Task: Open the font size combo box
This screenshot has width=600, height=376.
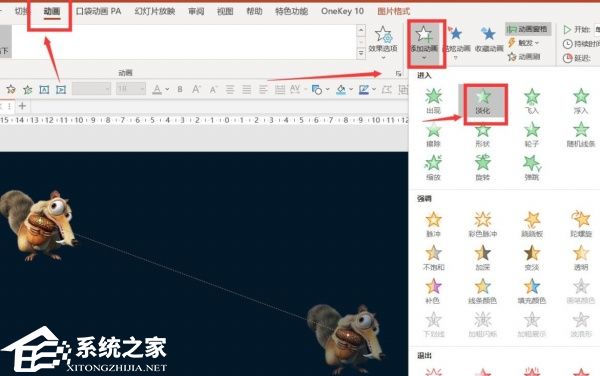Action: (x=130, y=90)
